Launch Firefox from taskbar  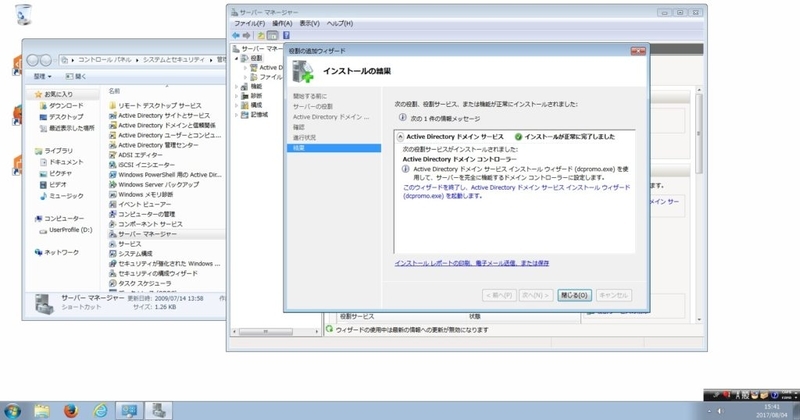(x=71, y=410)
